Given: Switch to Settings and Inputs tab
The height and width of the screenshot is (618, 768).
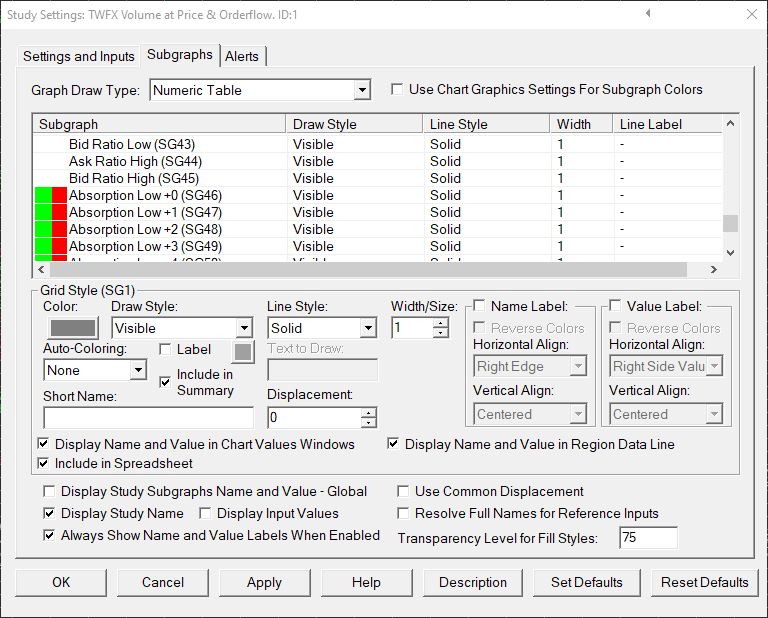Looking at the screenshot, I should pos(79,56).
